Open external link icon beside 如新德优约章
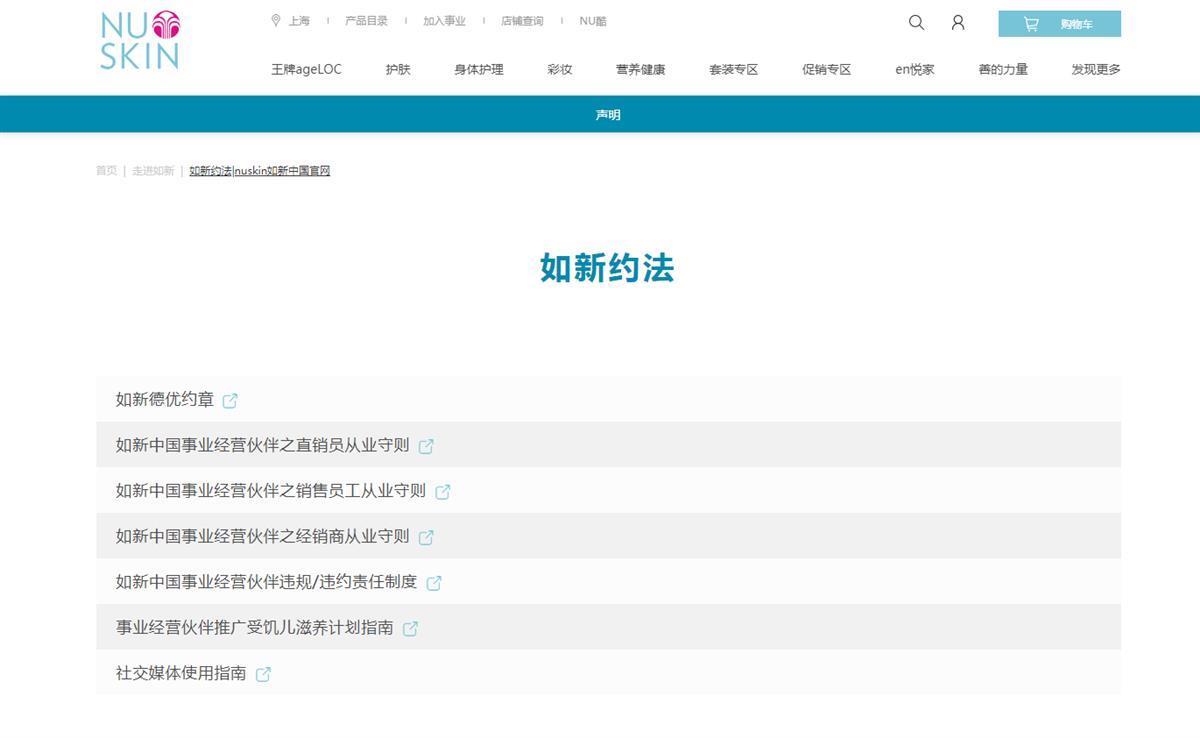Image resolution: width=1200 pixels, height=738 pixels. [230, 401]
